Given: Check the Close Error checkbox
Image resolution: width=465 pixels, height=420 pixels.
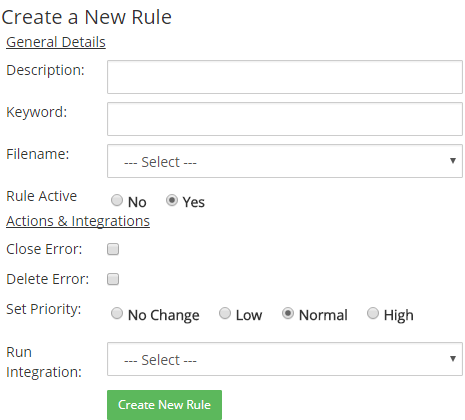Looking at the screenshot, I should pyautogui.click(x=113, y=249).
